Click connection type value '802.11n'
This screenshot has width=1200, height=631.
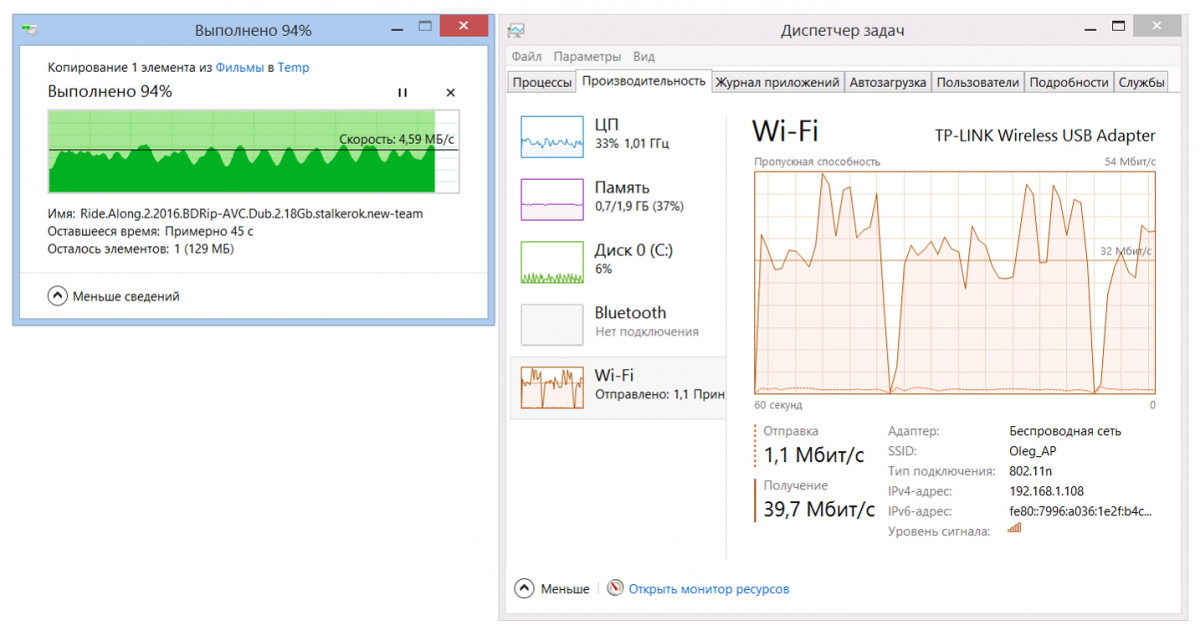tap(1032, 471)
